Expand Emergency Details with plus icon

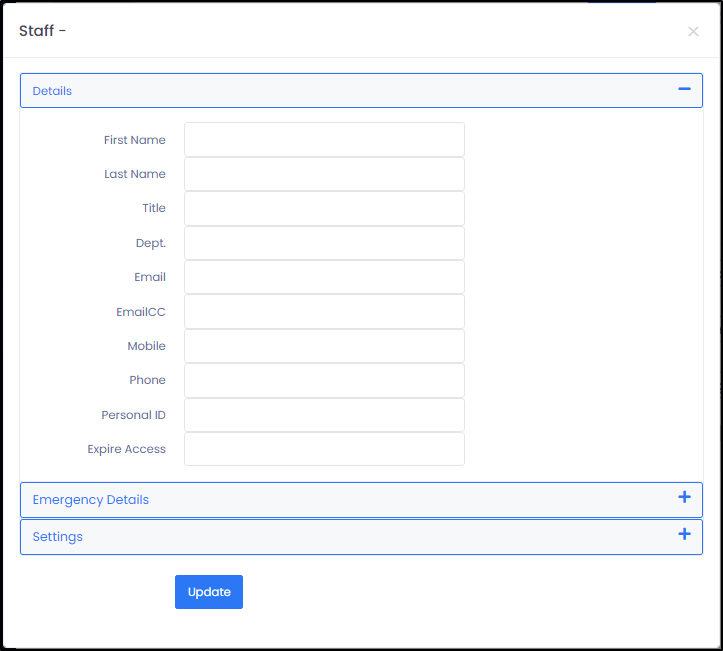684,497
